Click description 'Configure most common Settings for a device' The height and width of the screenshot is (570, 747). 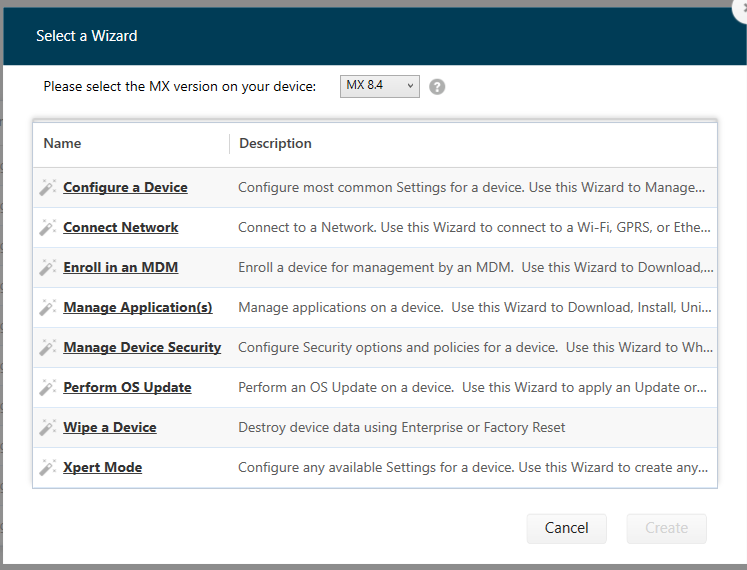pos(471,187)
